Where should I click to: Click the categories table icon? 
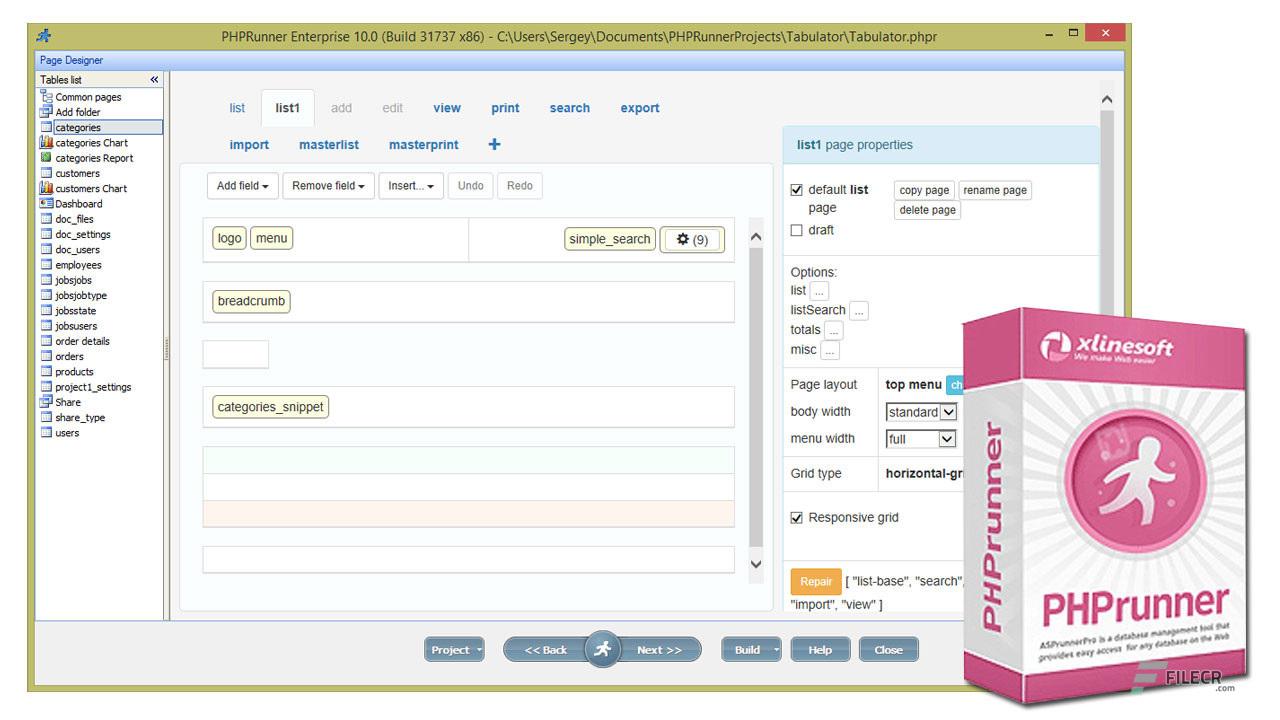pyautogui.click(x=46, y=127)
